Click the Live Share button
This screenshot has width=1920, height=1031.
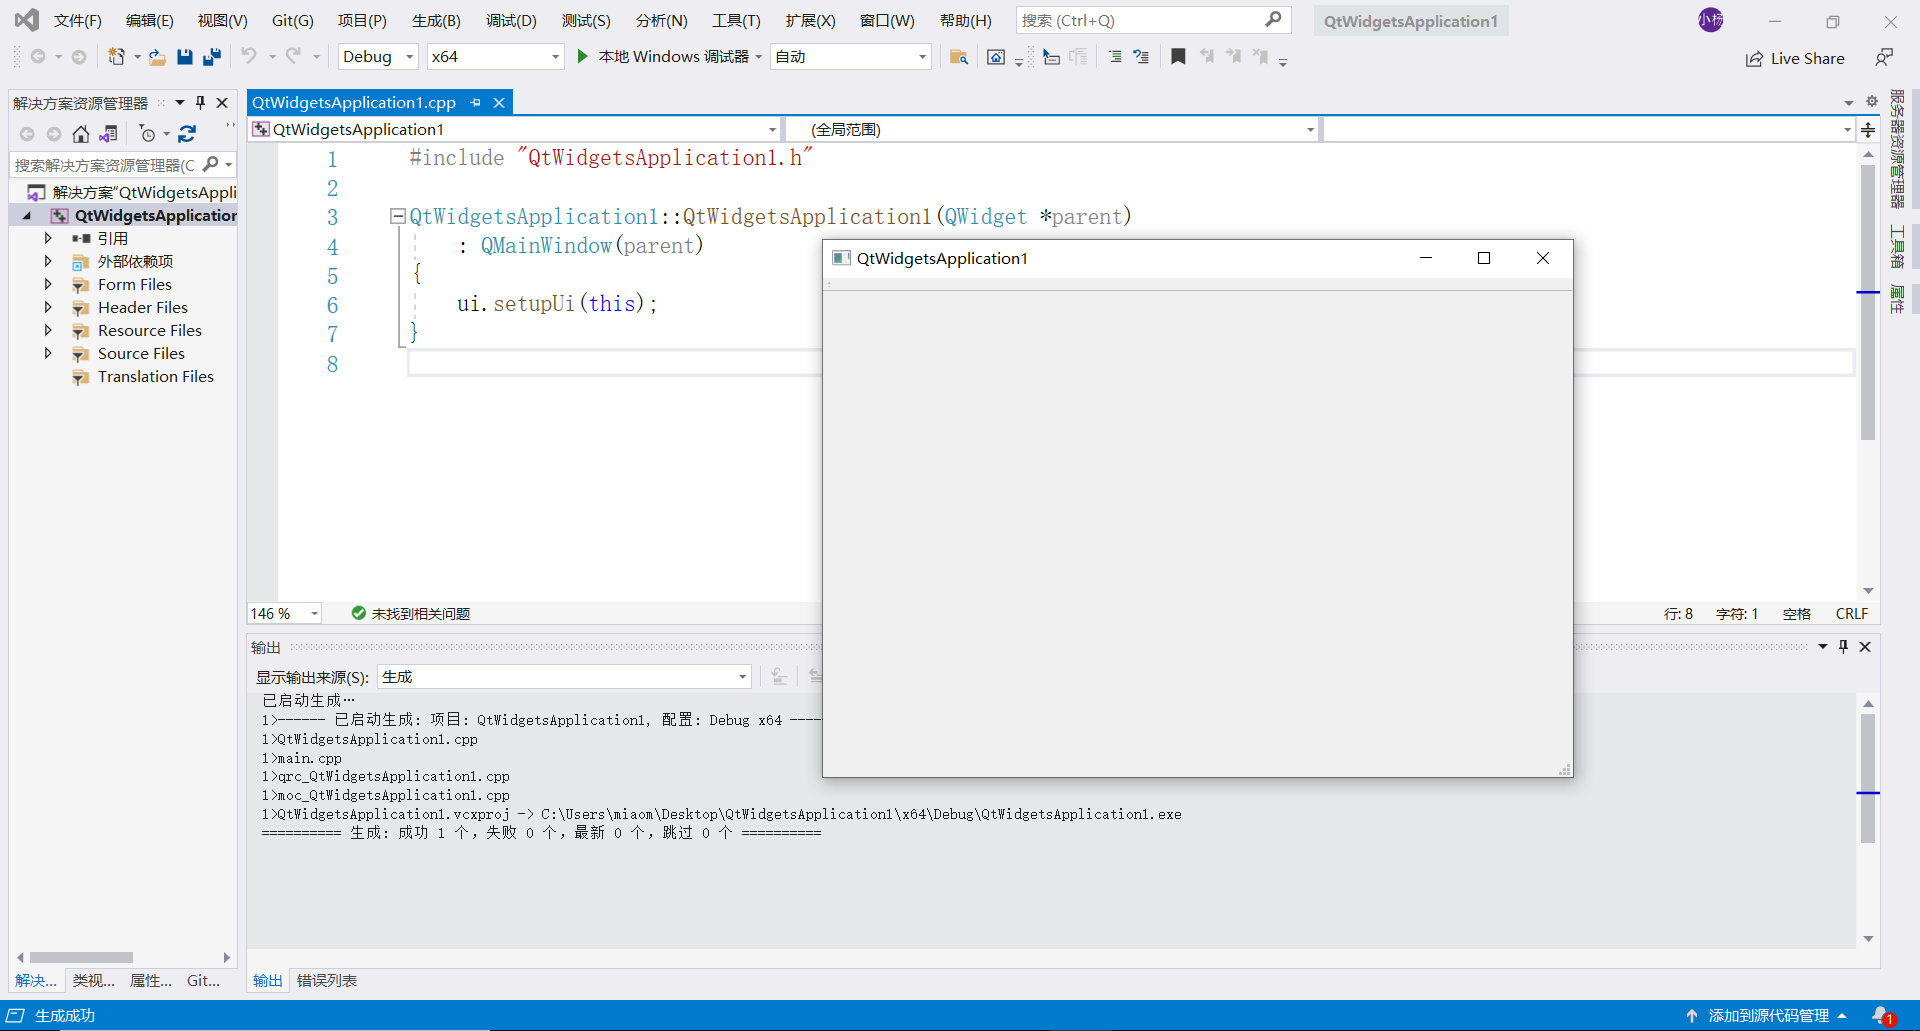(1795, 58)
